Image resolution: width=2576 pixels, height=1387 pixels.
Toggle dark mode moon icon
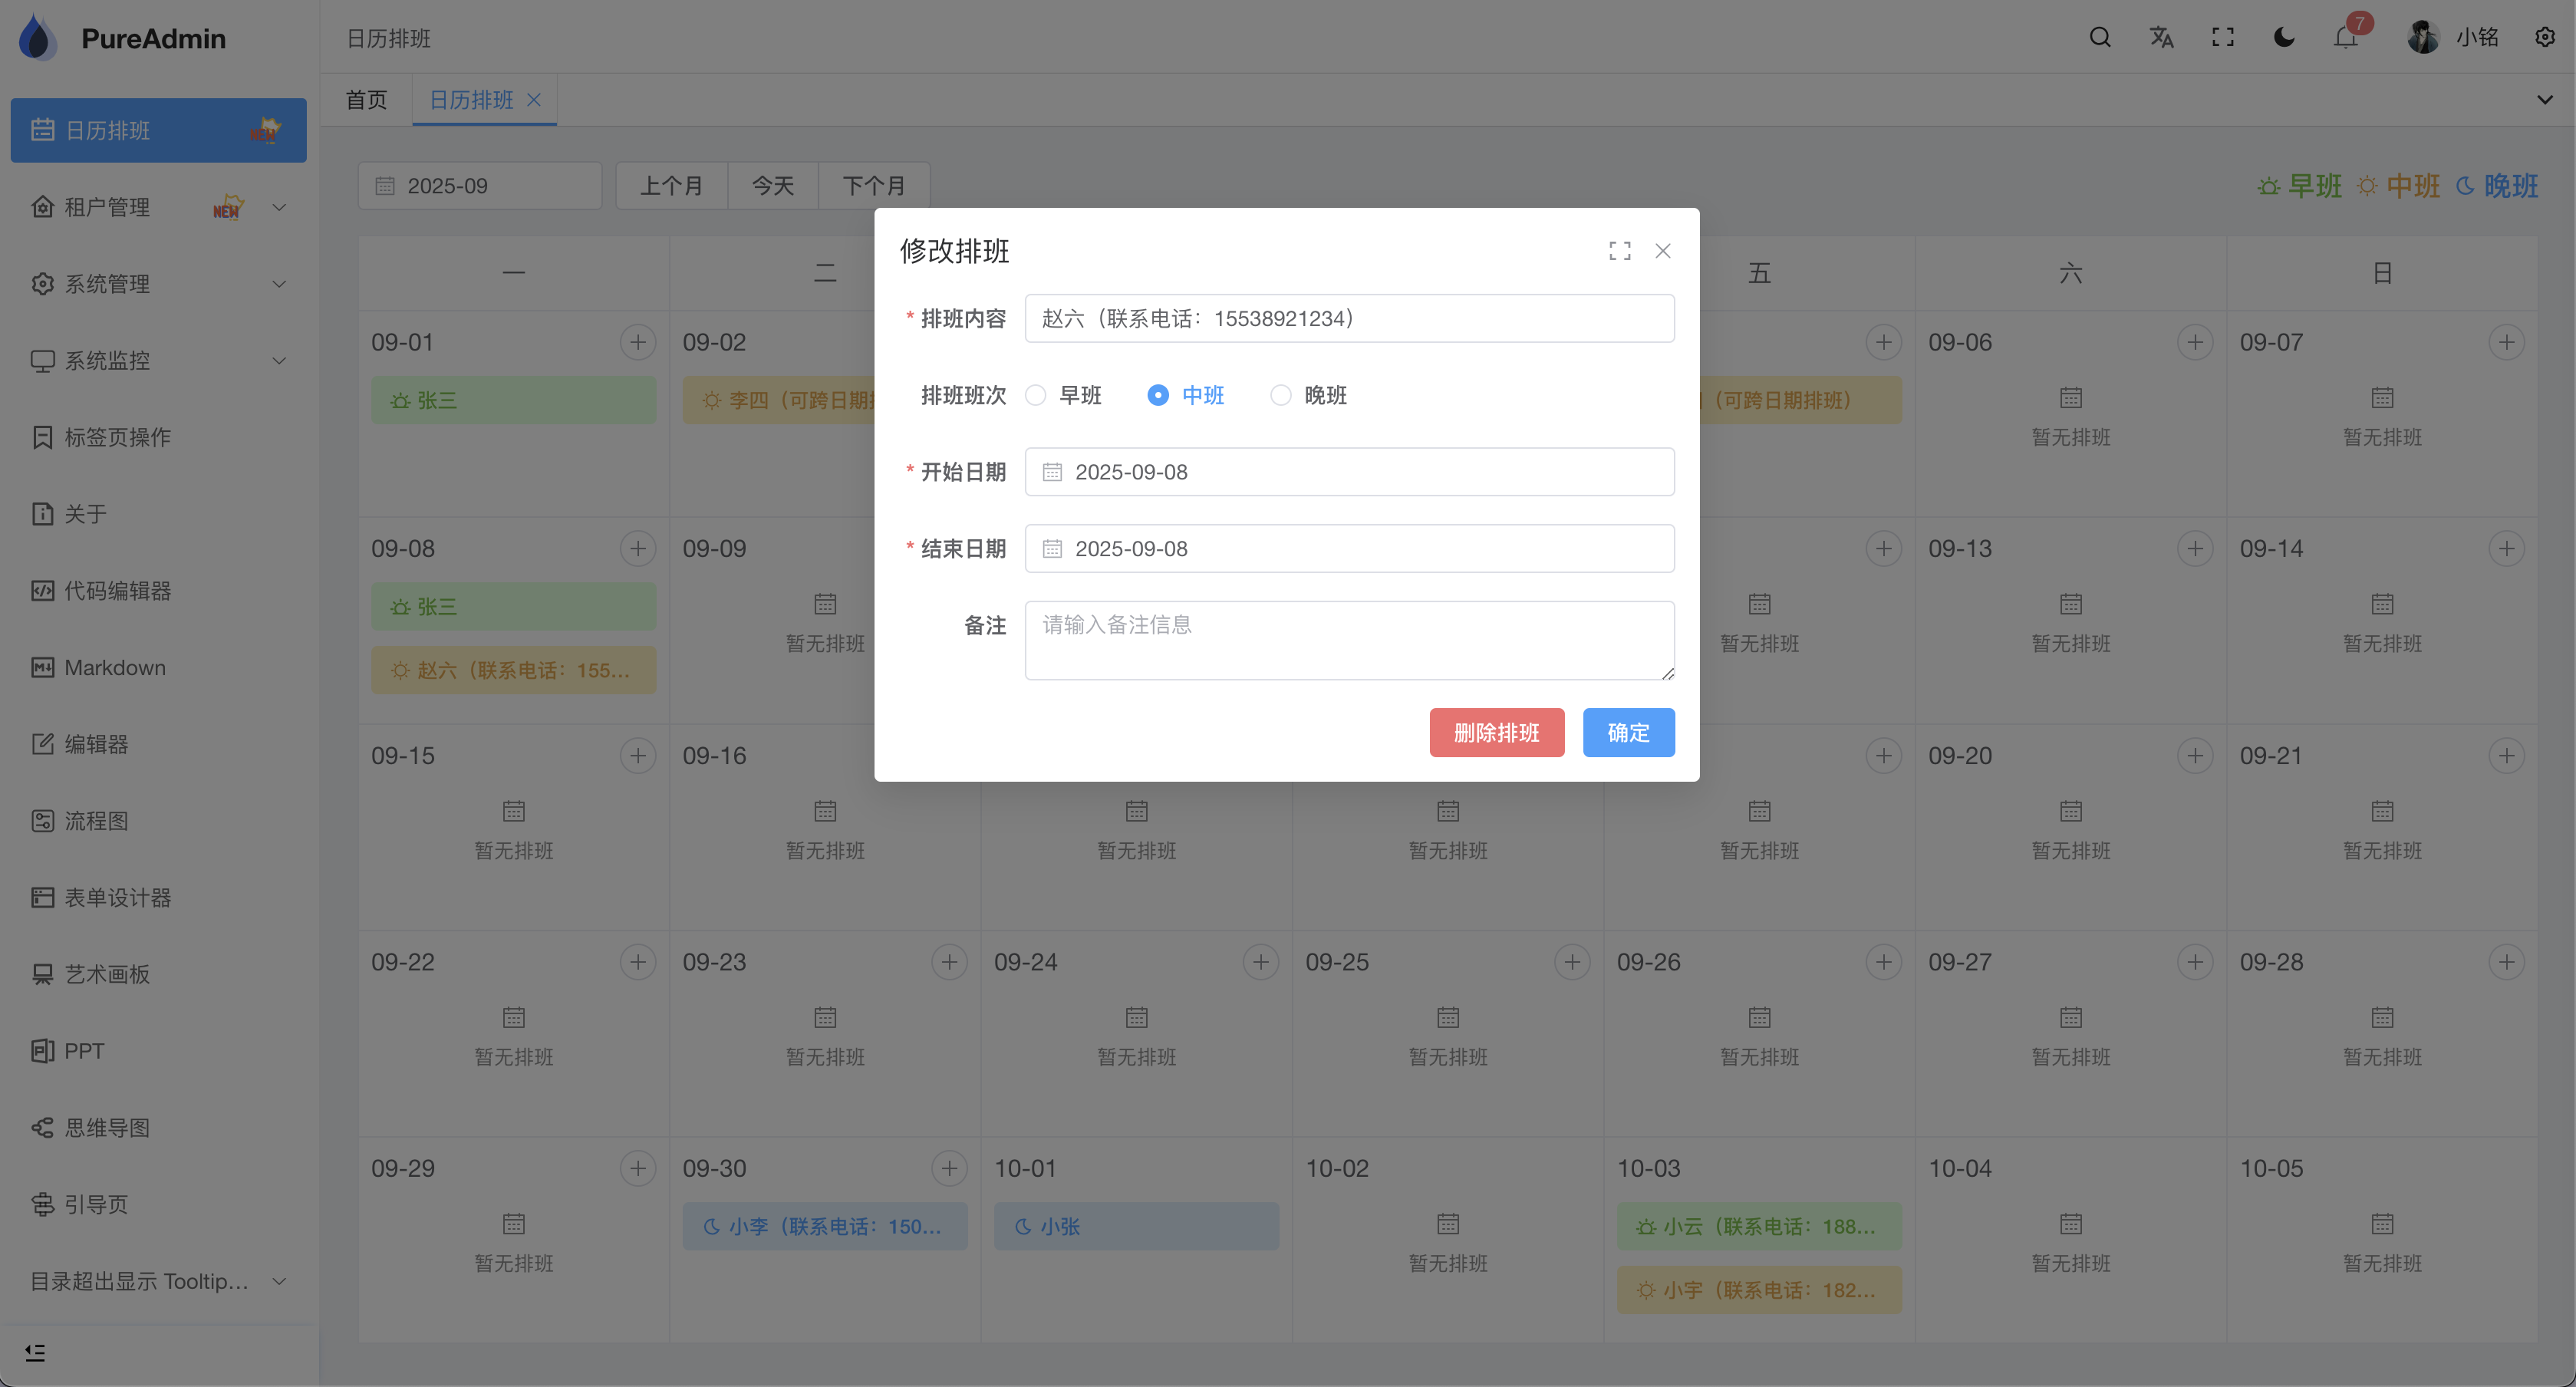(x=2284, y=38)
